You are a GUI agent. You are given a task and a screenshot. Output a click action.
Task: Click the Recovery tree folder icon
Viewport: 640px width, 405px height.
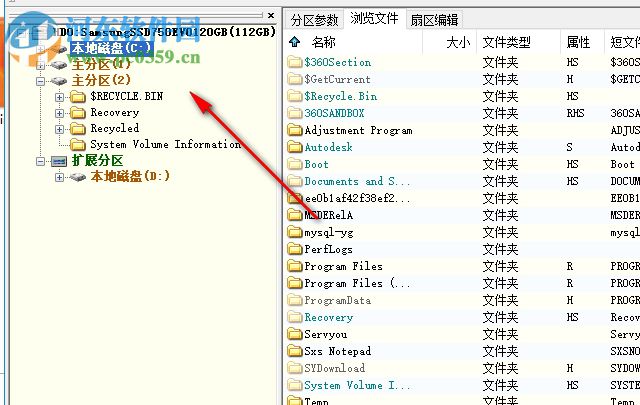click(78, 113)
